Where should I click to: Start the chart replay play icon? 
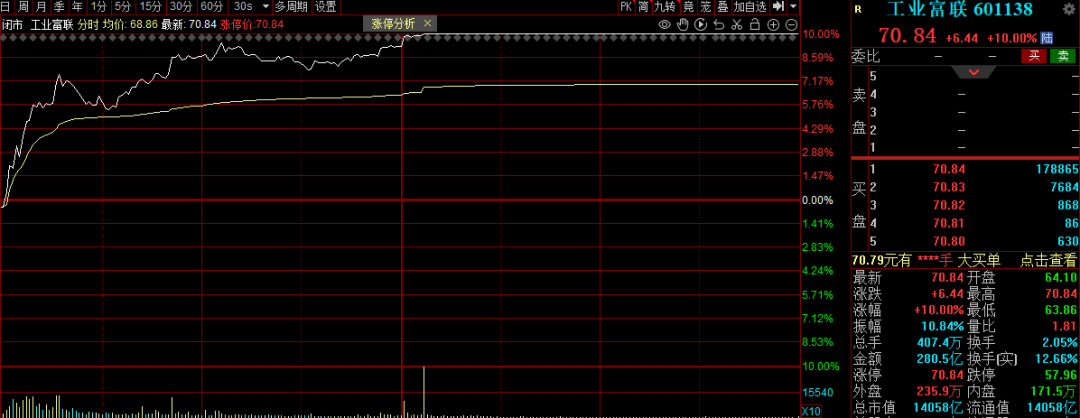click(701, 25)
